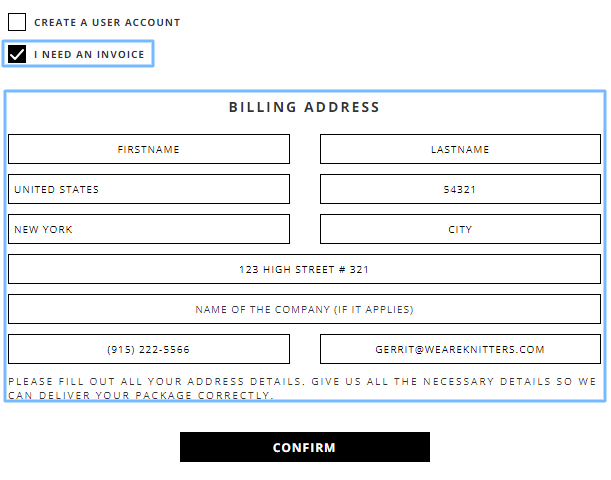The width and height of the screenshot is (611, 480).
Task: Focus the Lastname input field
Action: pyautogui.click(x=460, y=149)
